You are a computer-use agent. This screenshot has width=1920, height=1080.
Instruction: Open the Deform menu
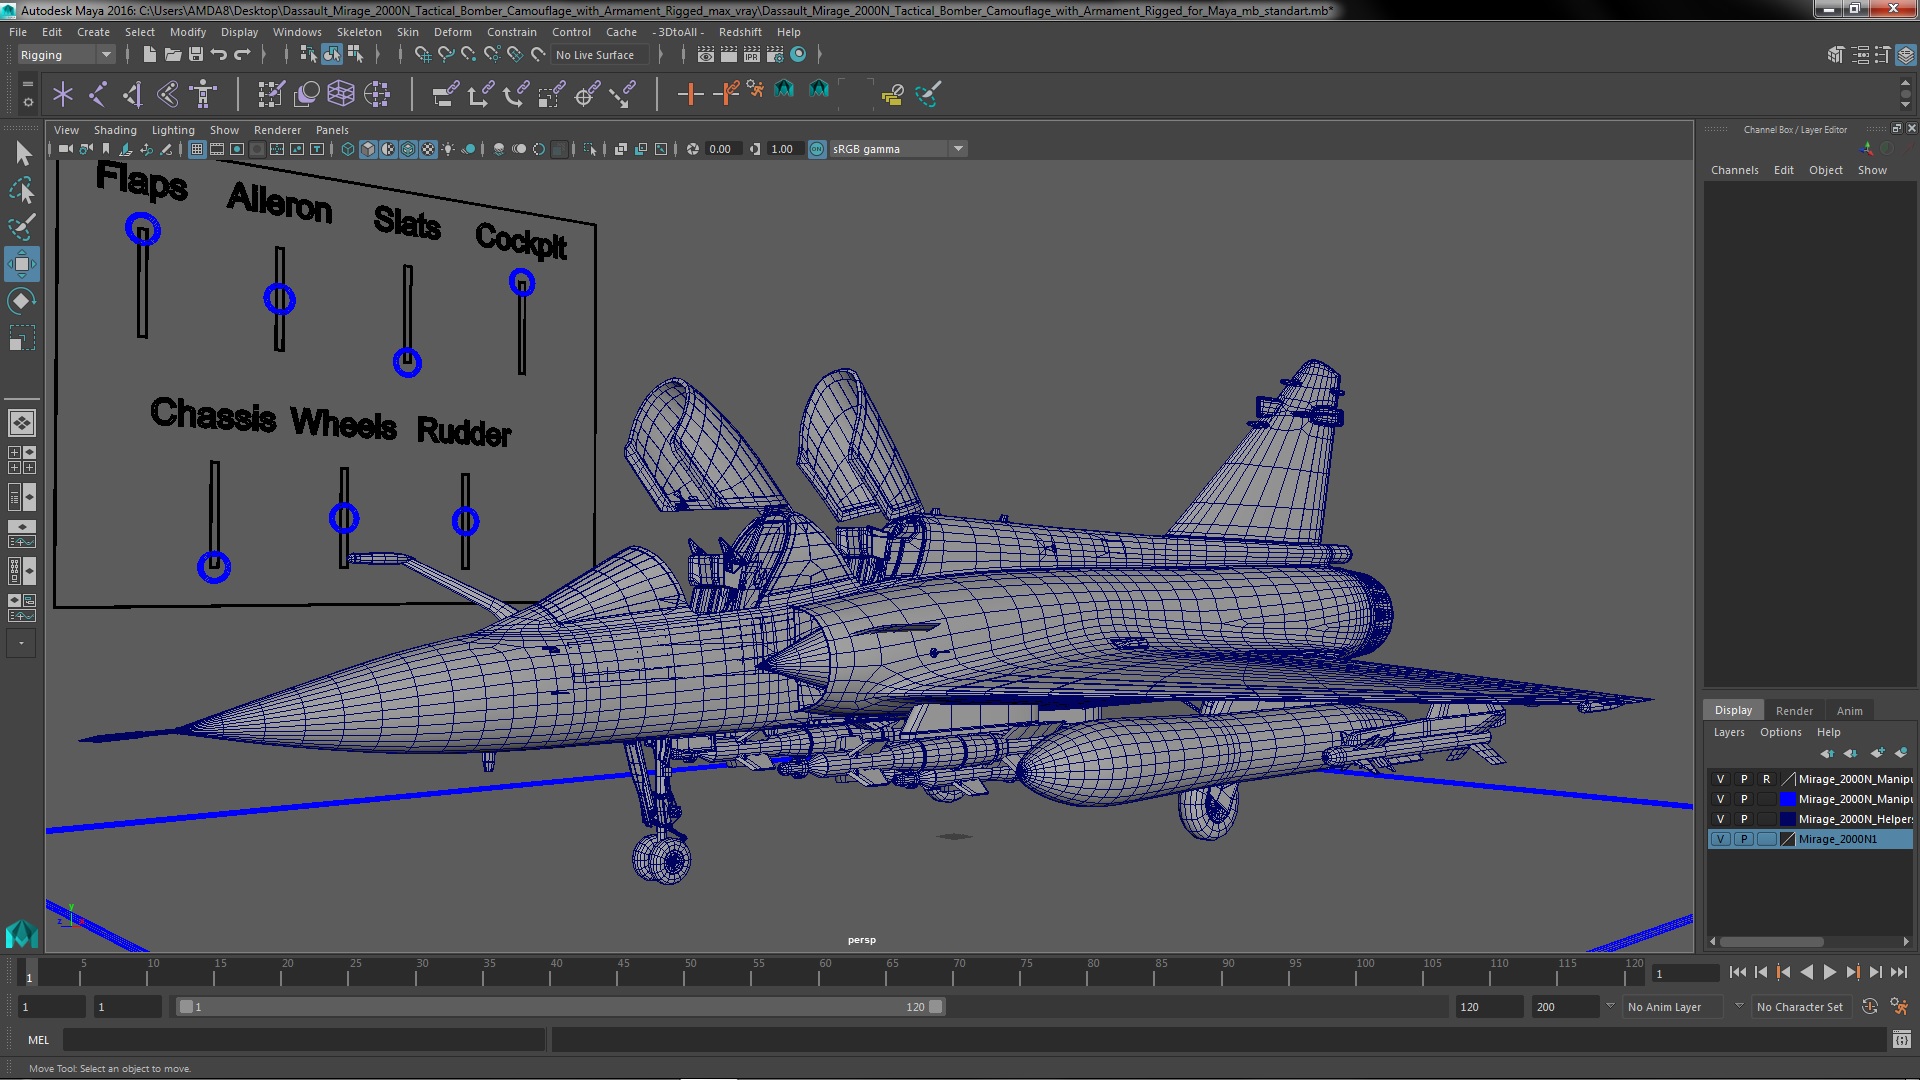(x=452, y=32)
